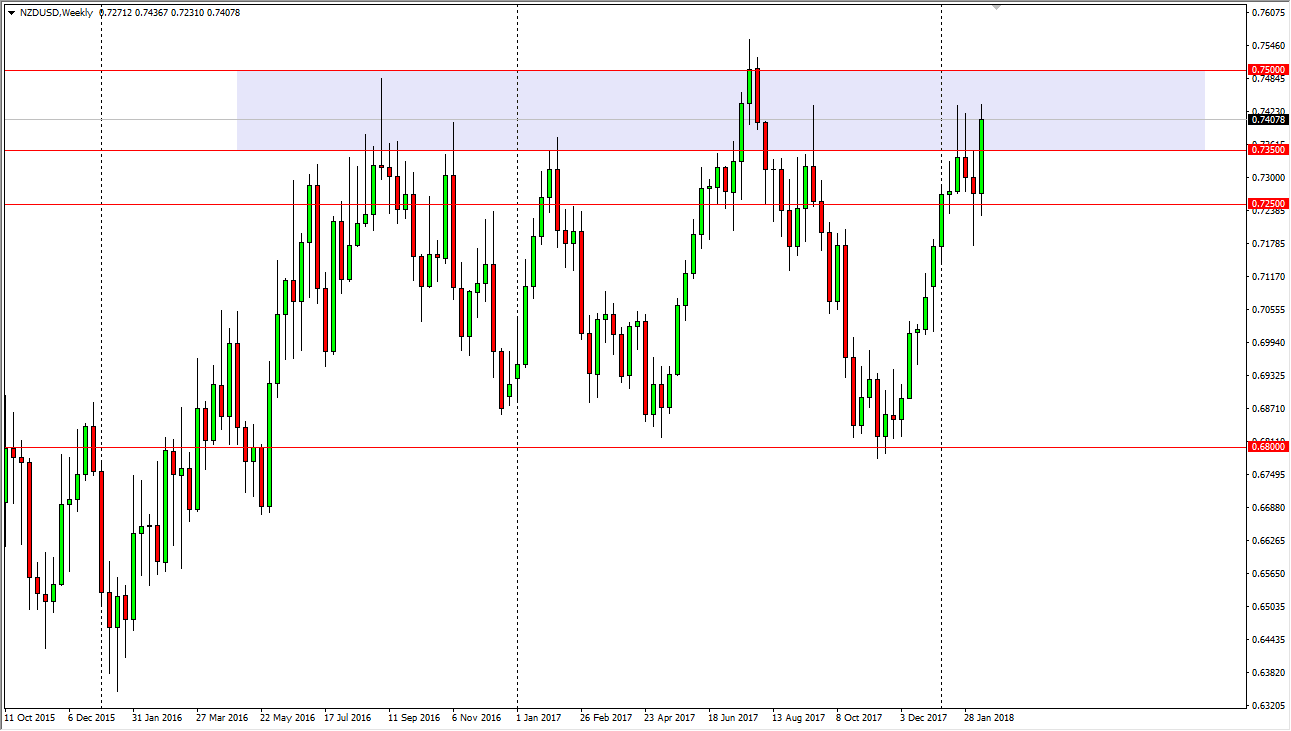Select the red 0.68000 price label
1291x731 pixels.
pos(1267,447)
